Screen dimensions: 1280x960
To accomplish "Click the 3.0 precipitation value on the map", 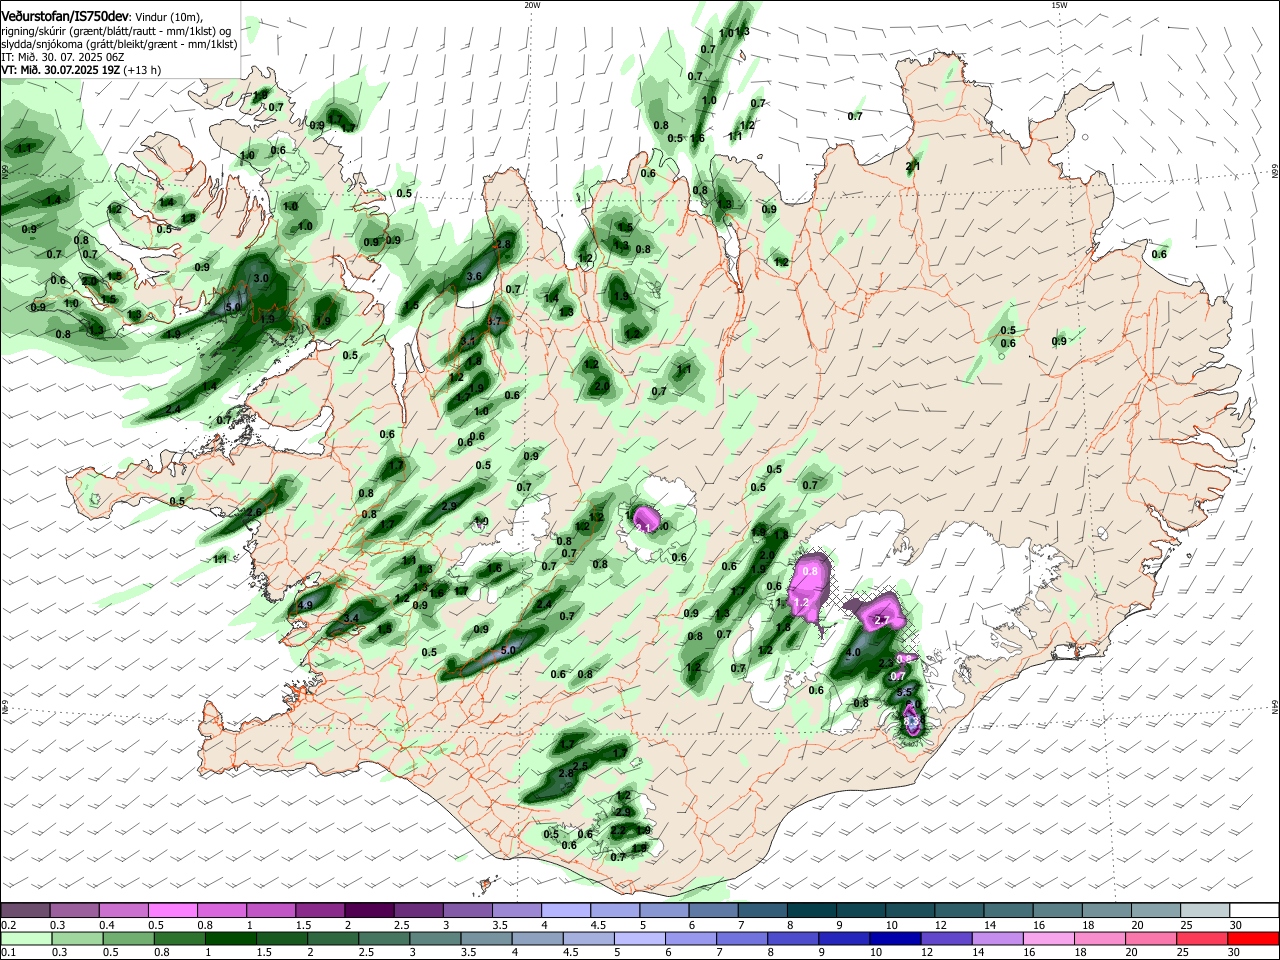I will (262, 277).
